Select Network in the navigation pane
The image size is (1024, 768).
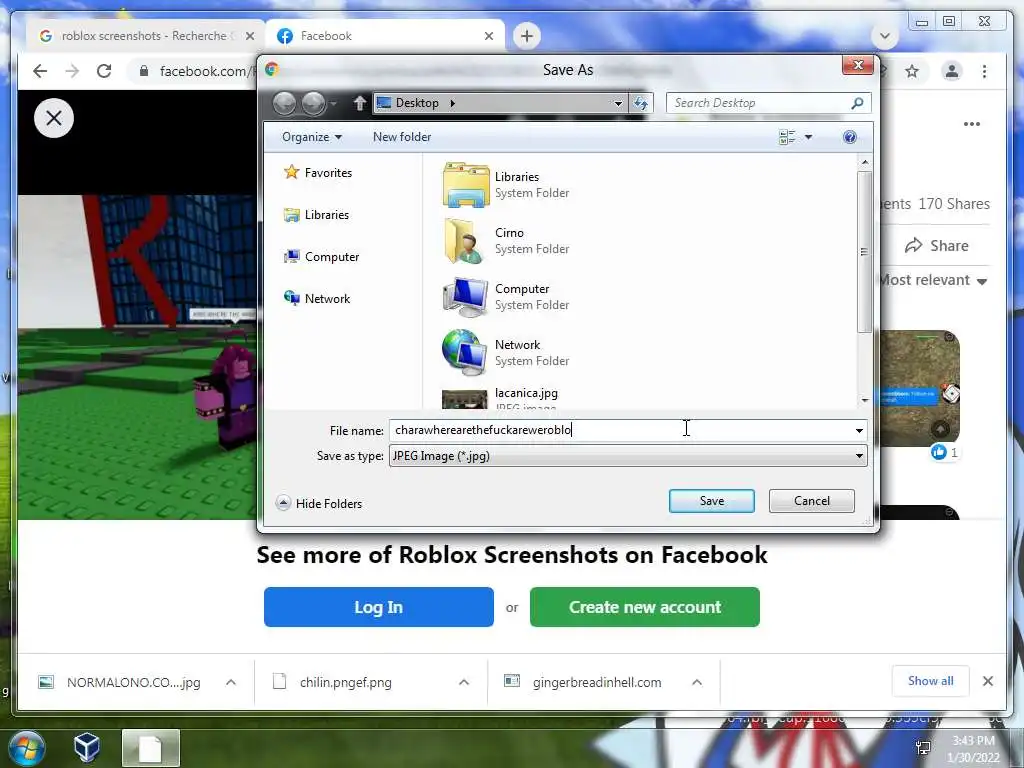(317, 298)
